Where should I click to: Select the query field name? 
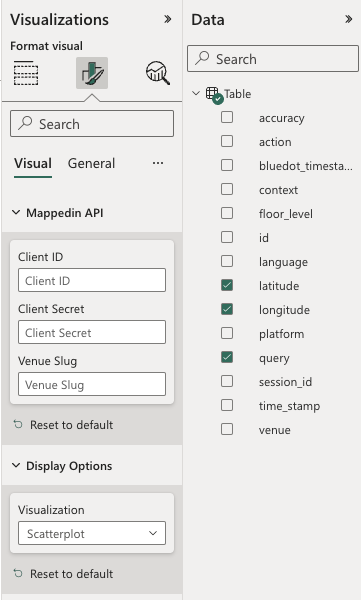point(274,358)
